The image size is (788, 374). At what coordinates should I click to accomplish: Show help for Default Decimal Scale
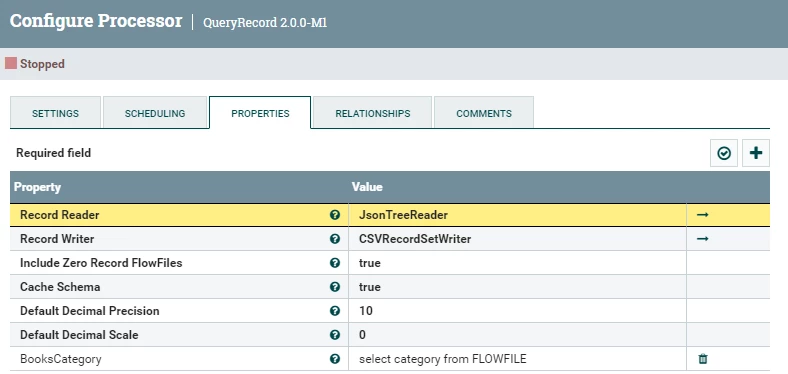click(335, 335)
